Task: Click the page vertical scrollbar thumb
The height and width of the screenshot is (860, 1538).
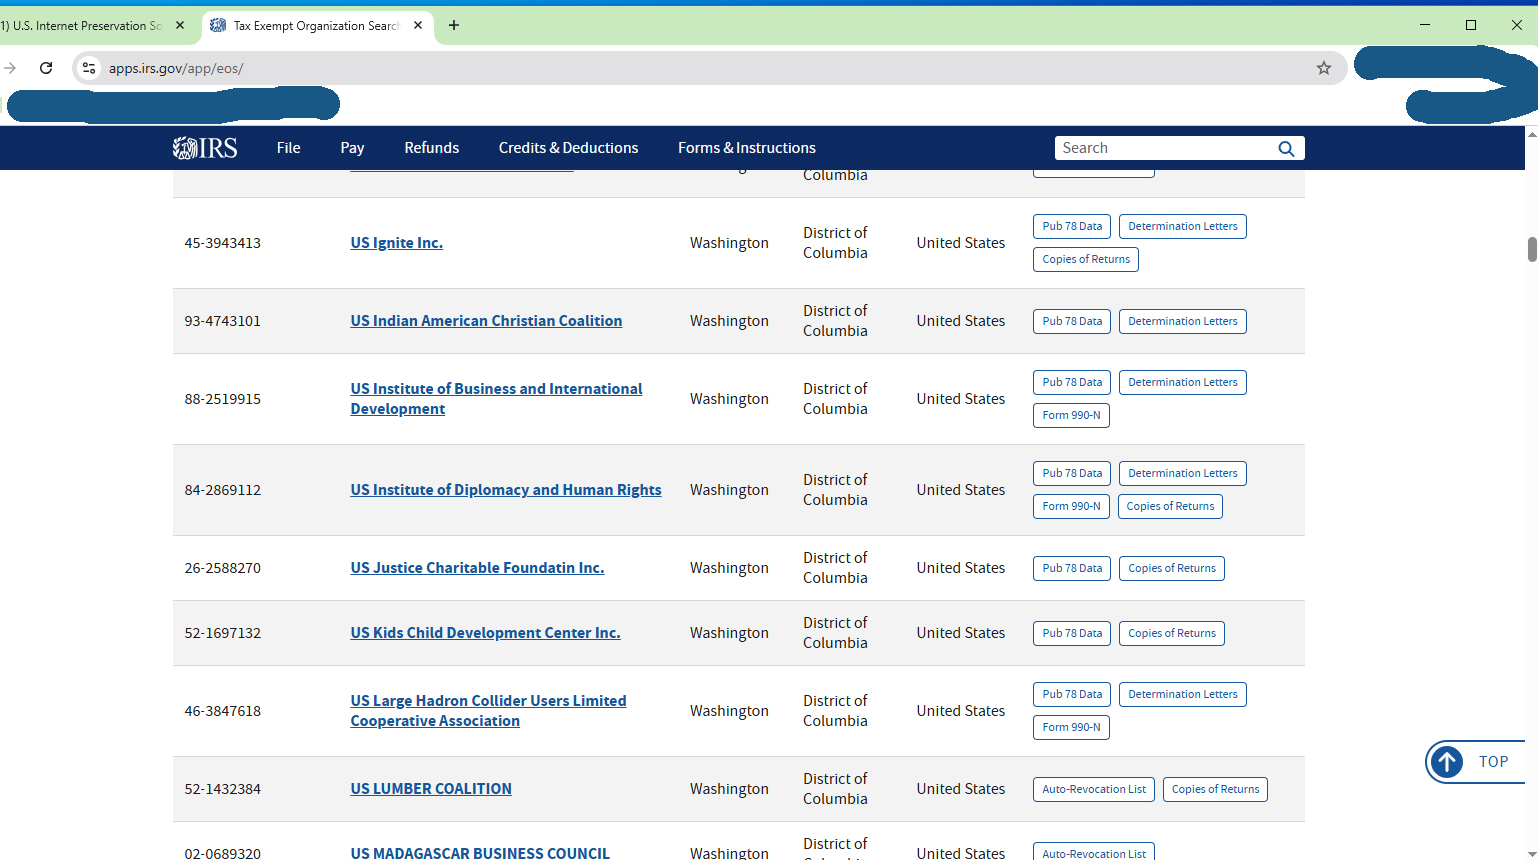Action: (x=1531, y=249)
